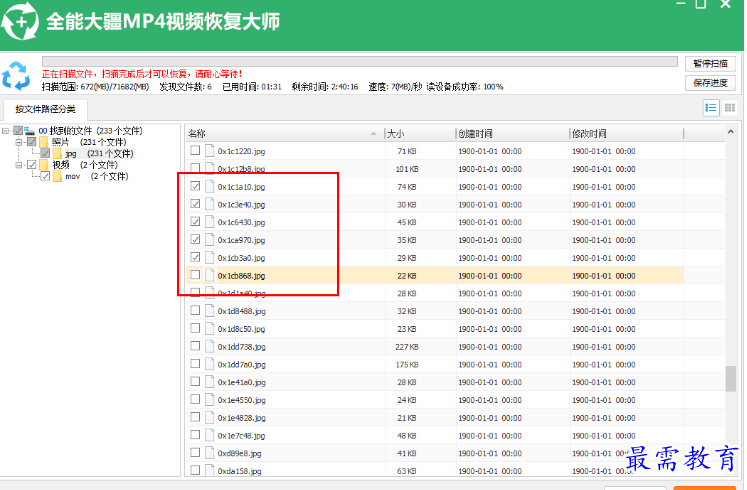Click the folder icon next to 视频
This screenshot has height=490, width=747.
pyautogui.click(x=44, y=165)
